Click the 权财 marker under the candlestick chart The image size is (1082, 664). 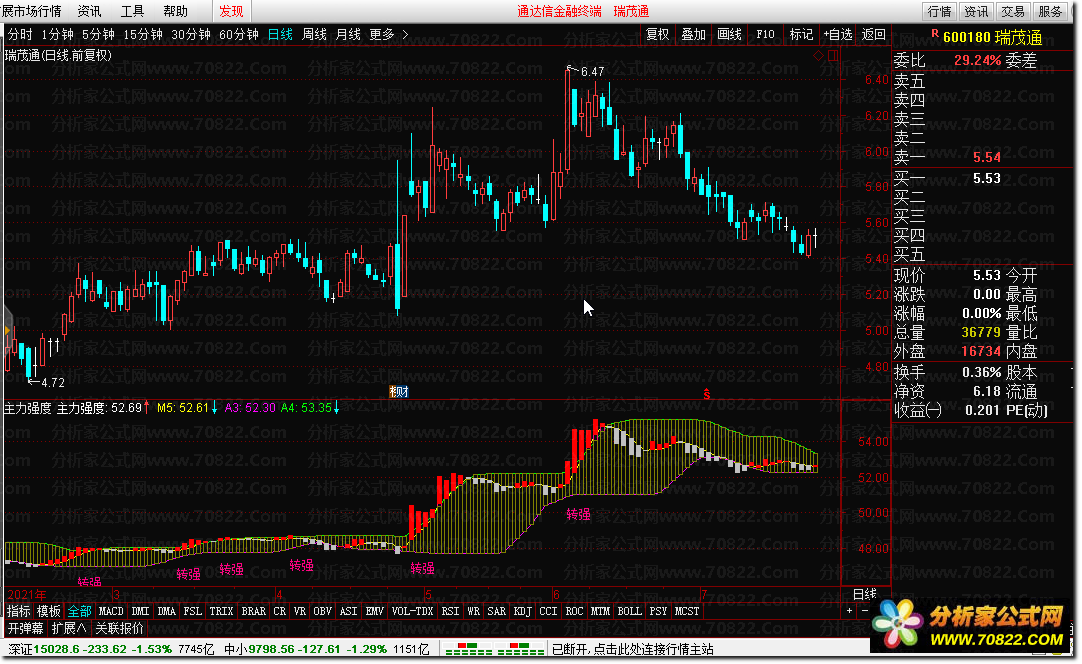399,391
